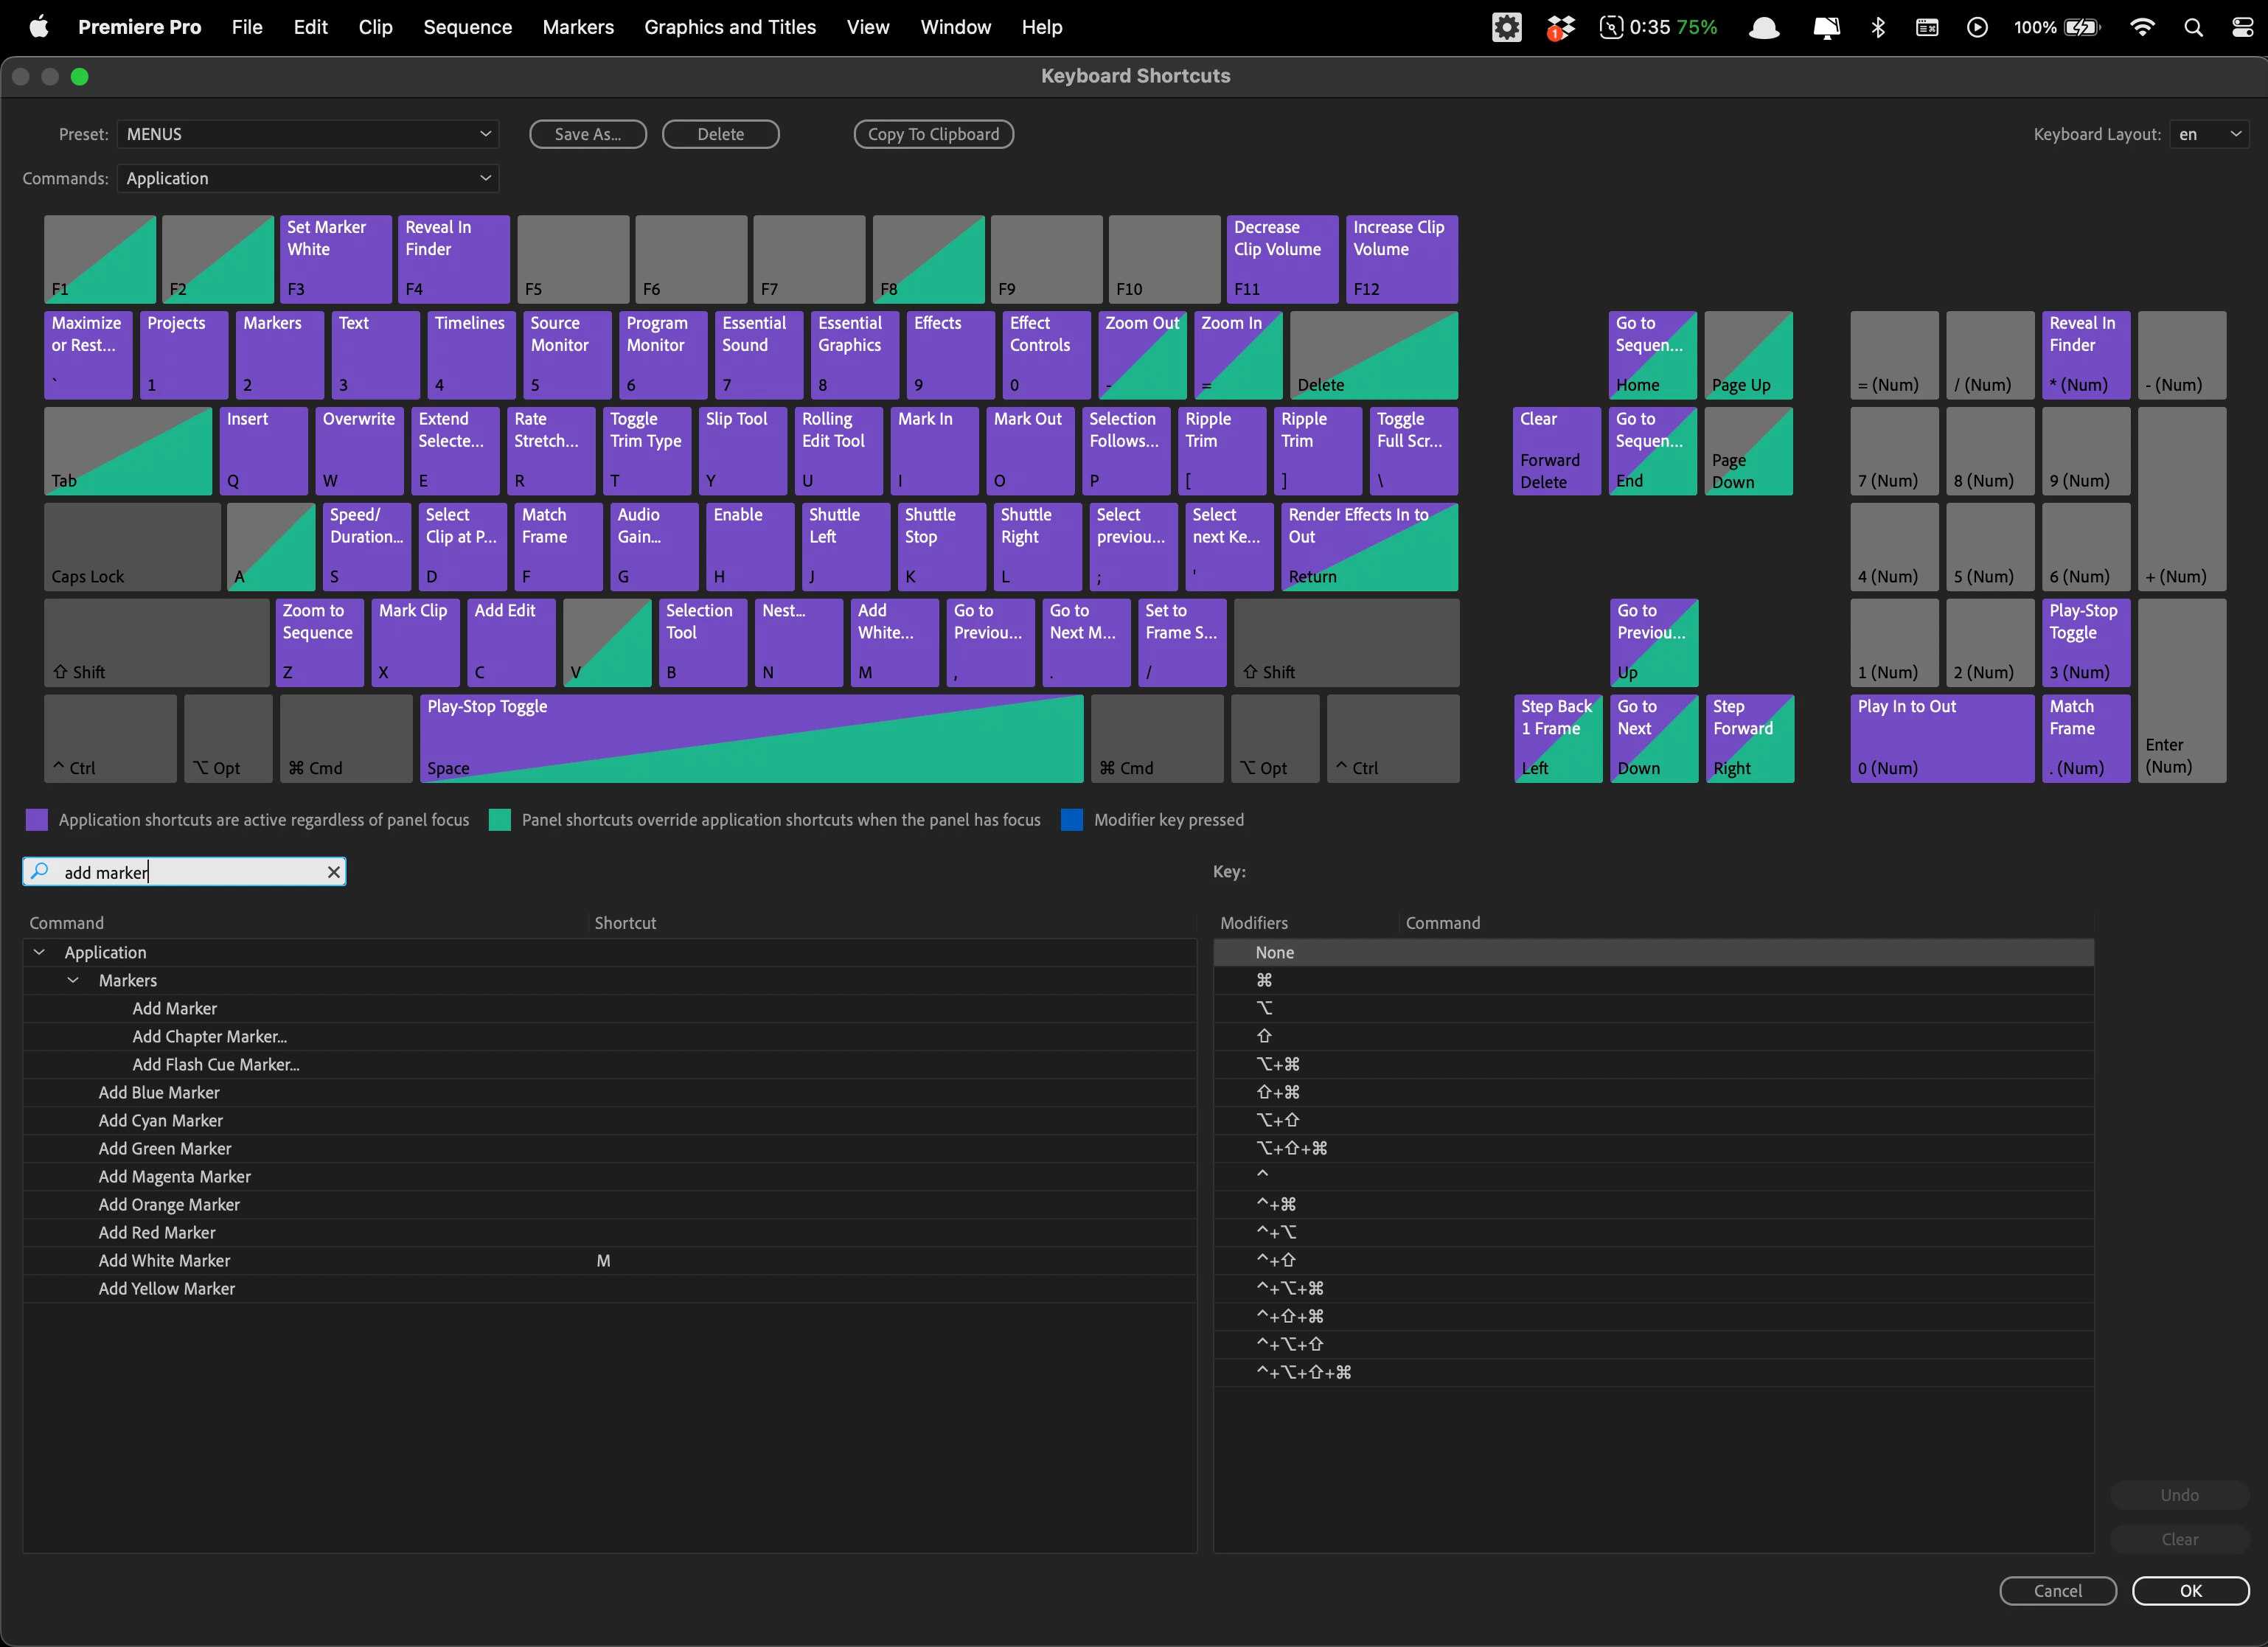This screenshot has width=2268, height=1647.
Task: Click the Save As... button
Action: coord(587,134)
